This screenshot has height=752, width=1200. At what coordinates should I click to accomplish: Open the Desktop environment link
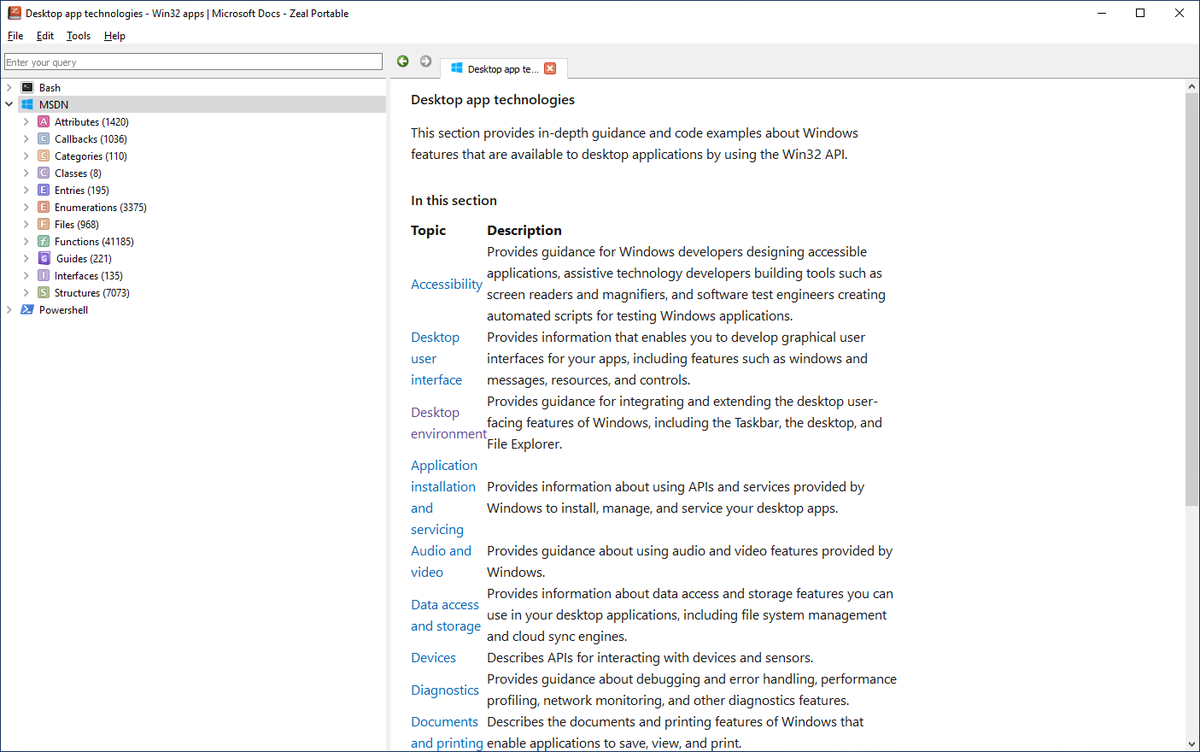[x=448, y=423]
